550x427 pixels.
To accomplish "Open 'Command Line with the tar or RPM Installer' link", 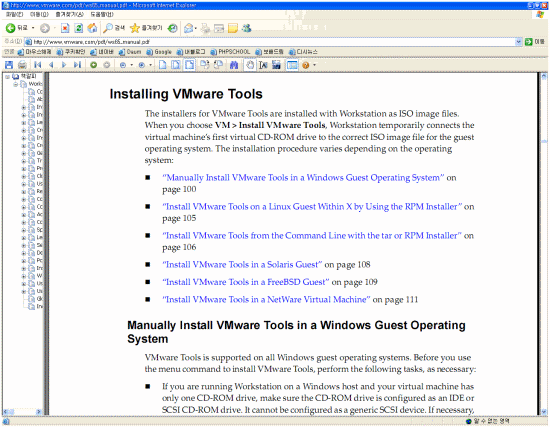I will 312,236.
